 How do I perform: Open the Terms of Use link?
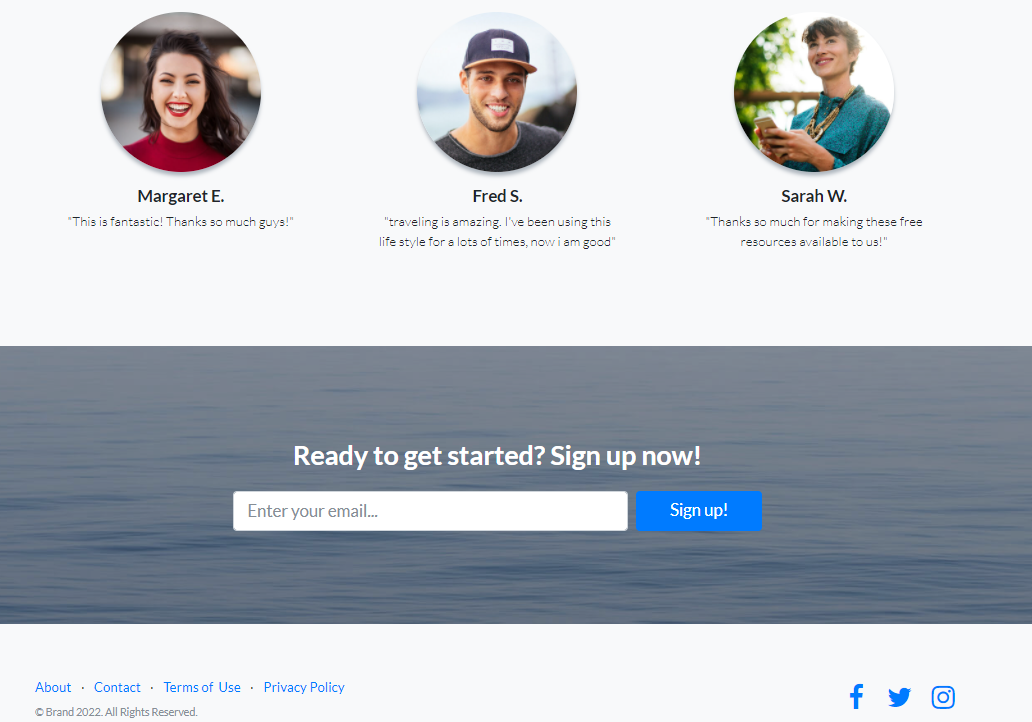point(202,687)
